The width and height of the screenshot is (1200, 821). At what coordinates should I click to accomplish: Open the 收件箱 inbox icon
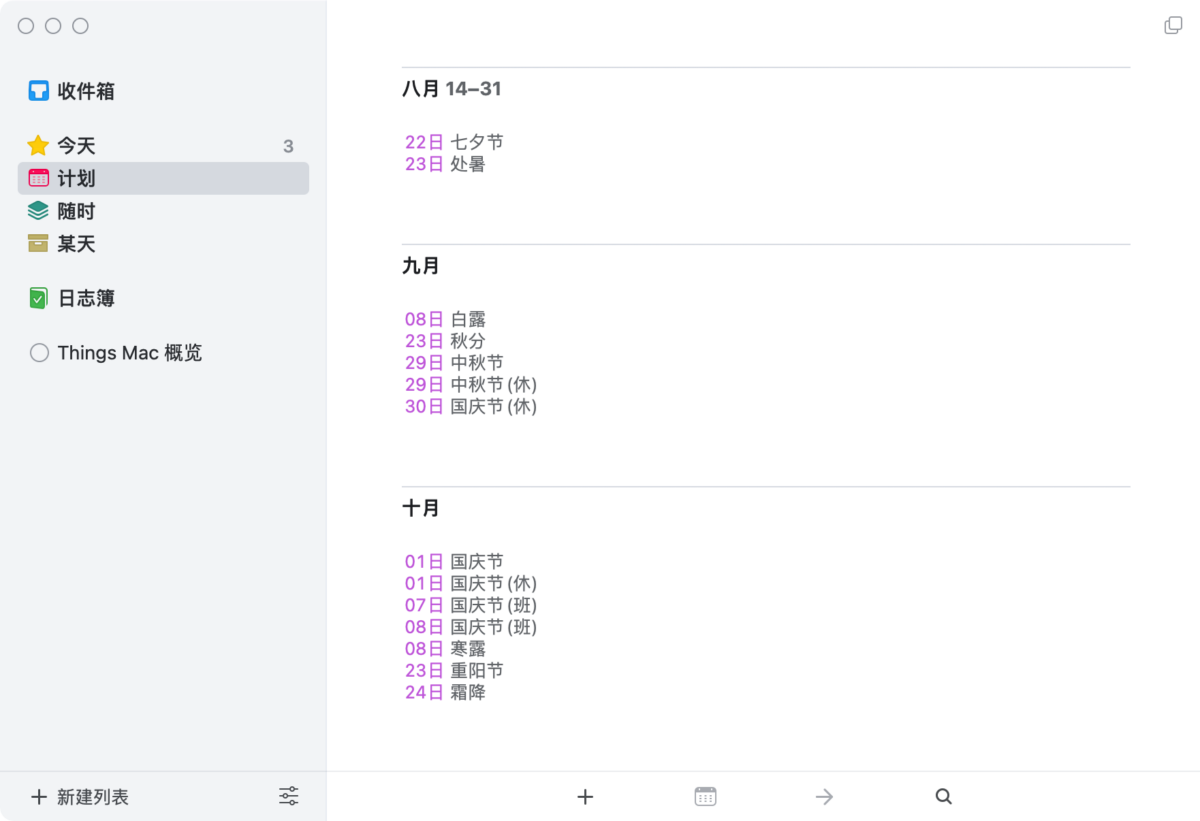[38, 91]
